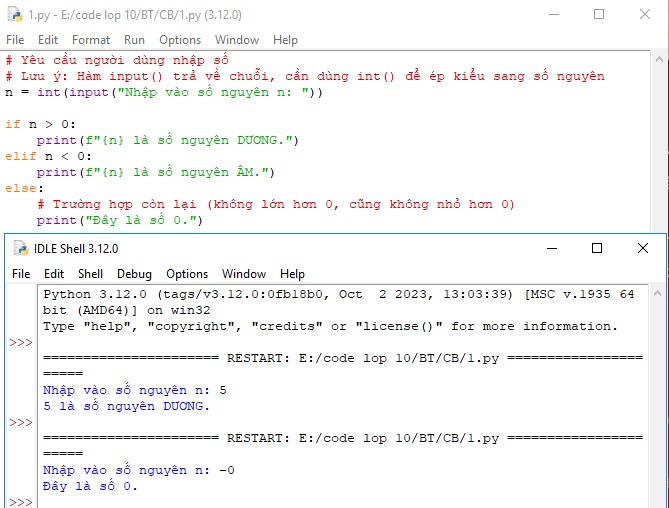Click comment 'Yêu cầu người dùng nhập số'
The image size is (669, 508).
(117, 60)
